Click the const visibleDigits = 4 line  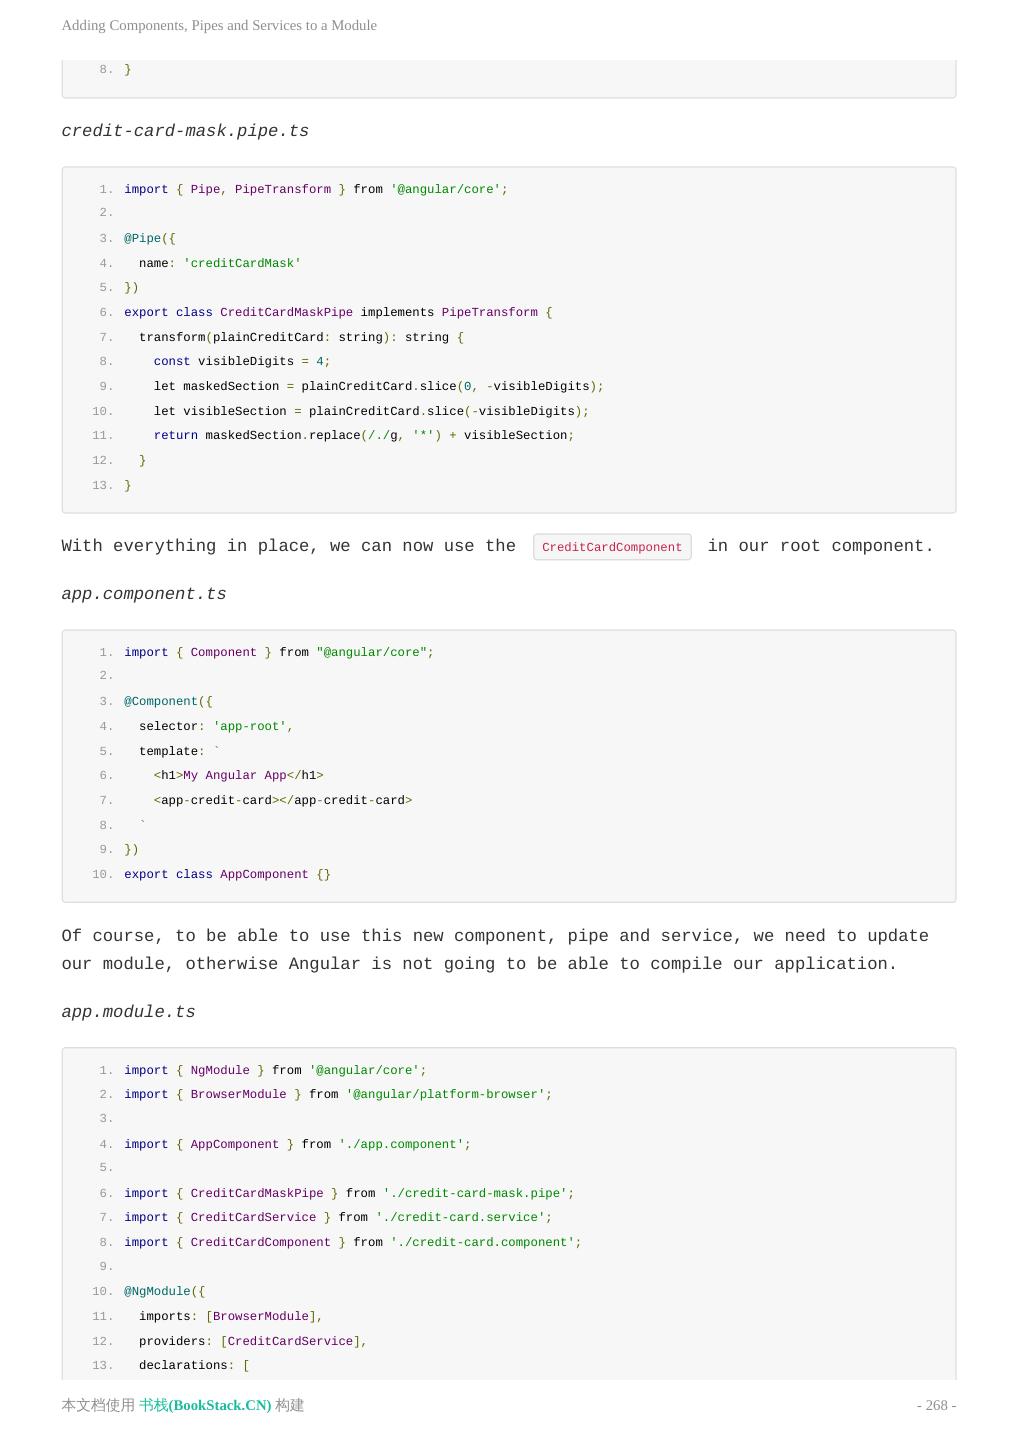(241, 361)
